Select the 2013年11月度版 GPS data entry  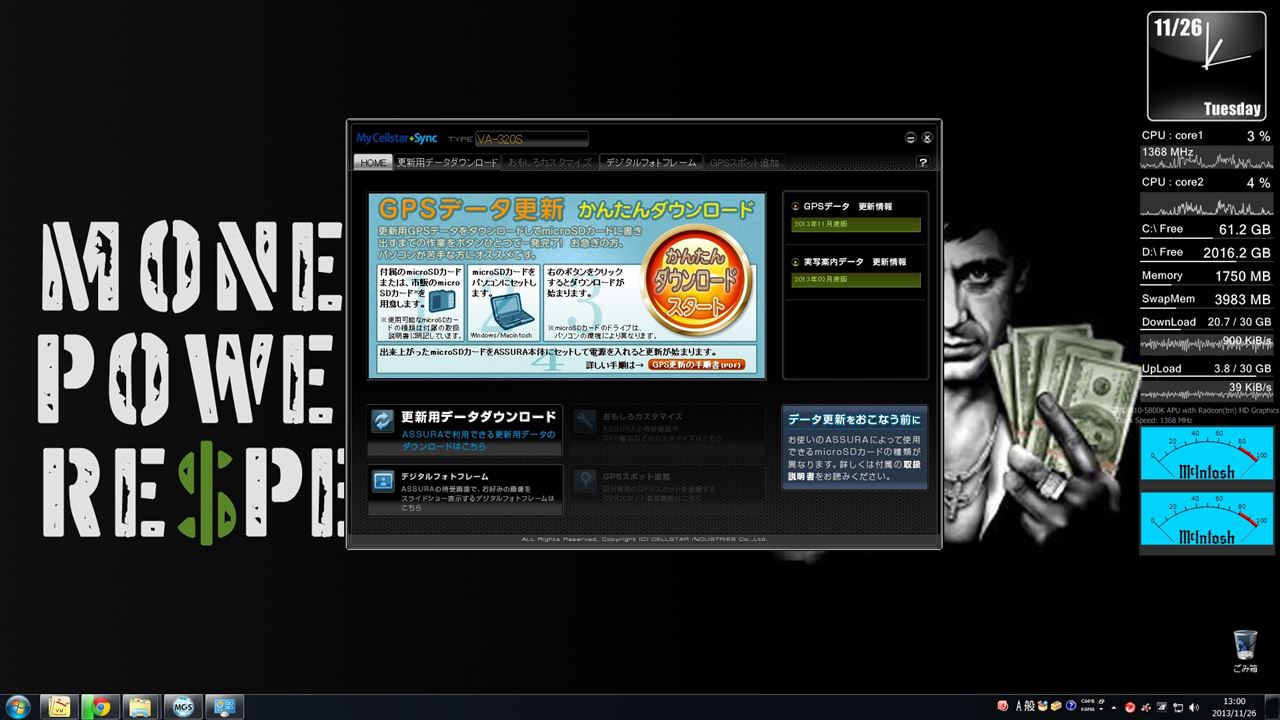coord(856,225)
